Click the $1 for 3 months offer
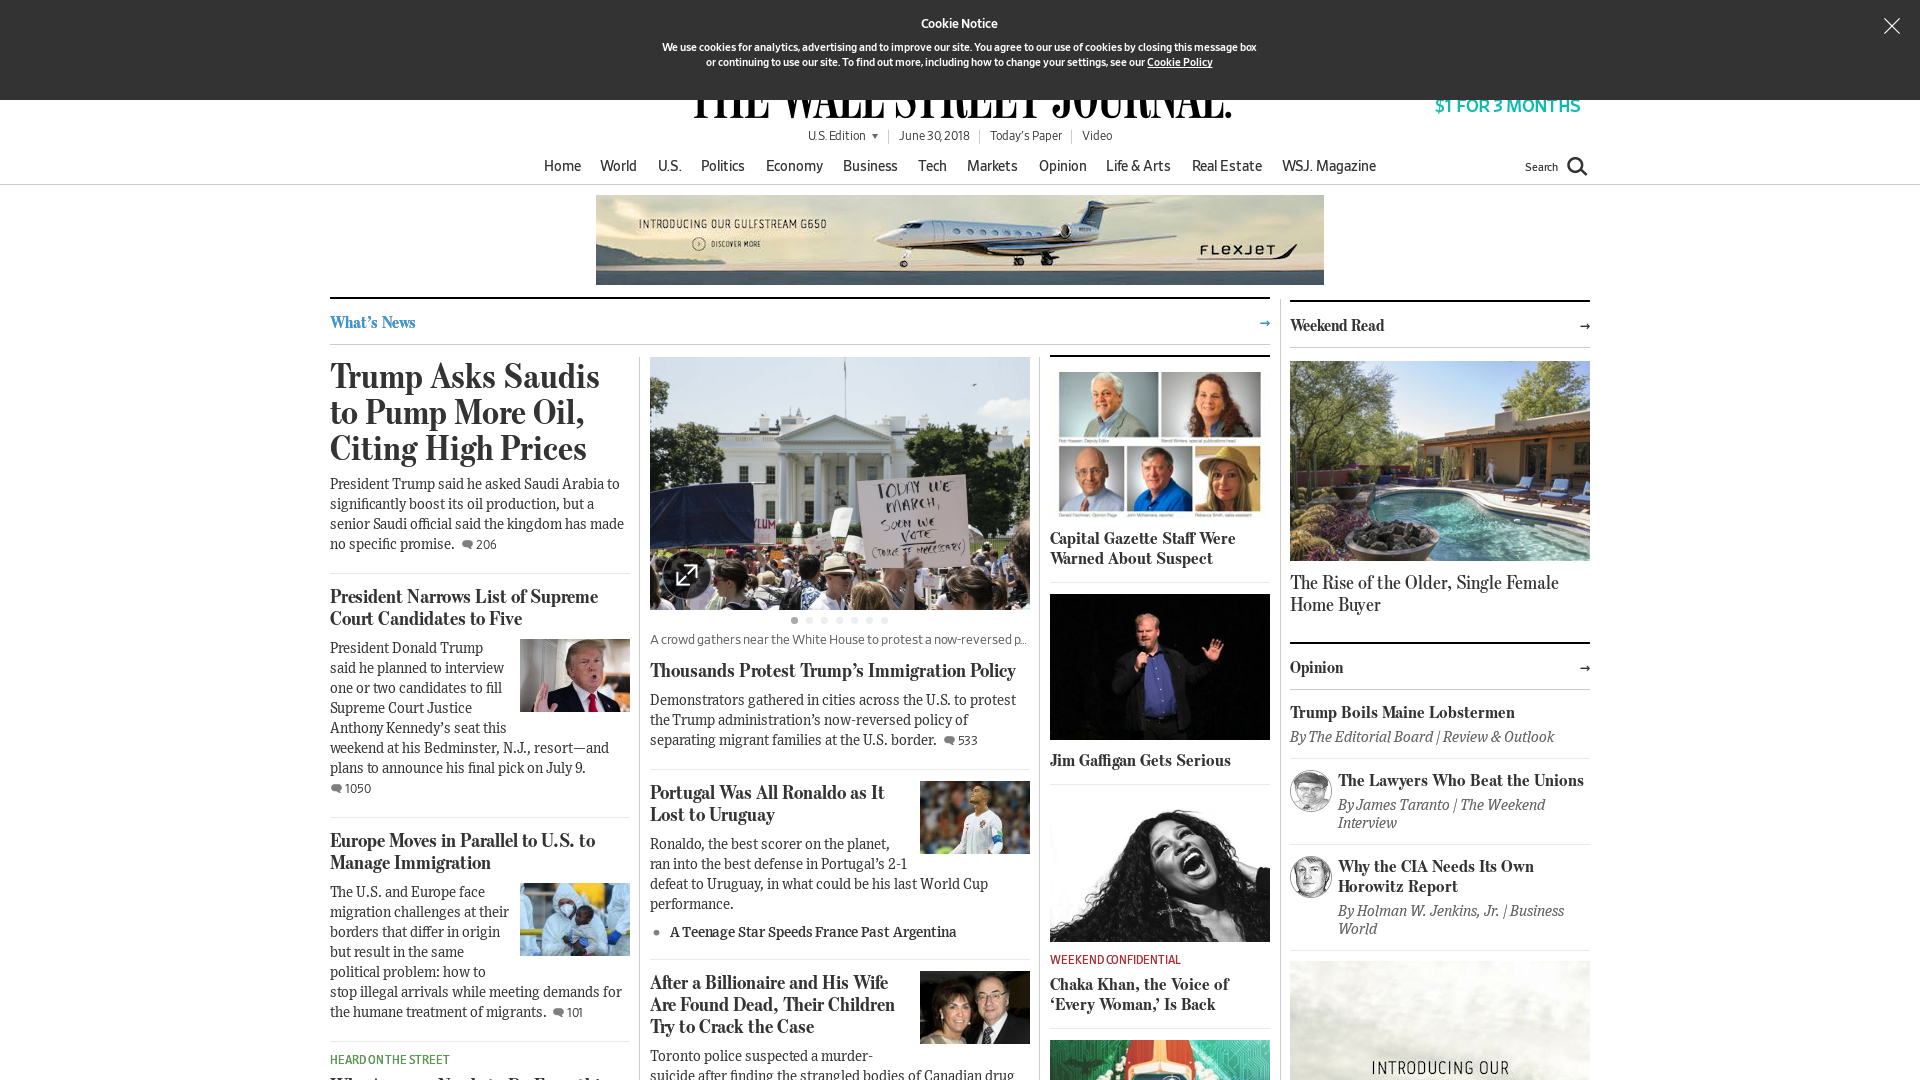 tap(1506, 106)
